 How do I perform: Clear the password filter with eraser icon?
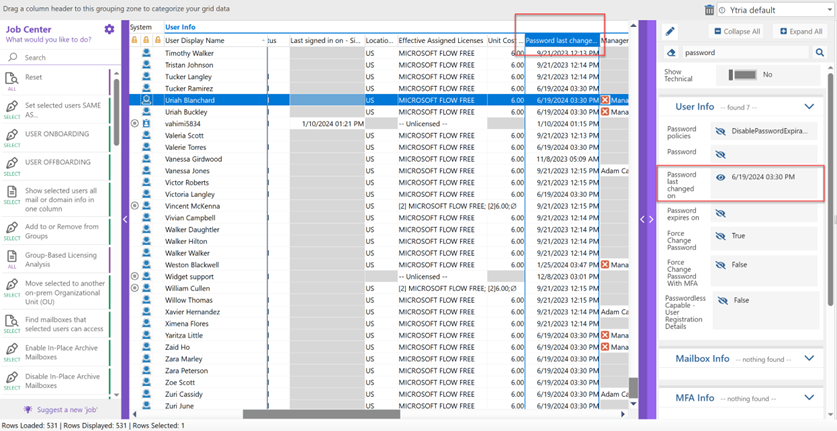pyautogui.click(x=670, y=52)
